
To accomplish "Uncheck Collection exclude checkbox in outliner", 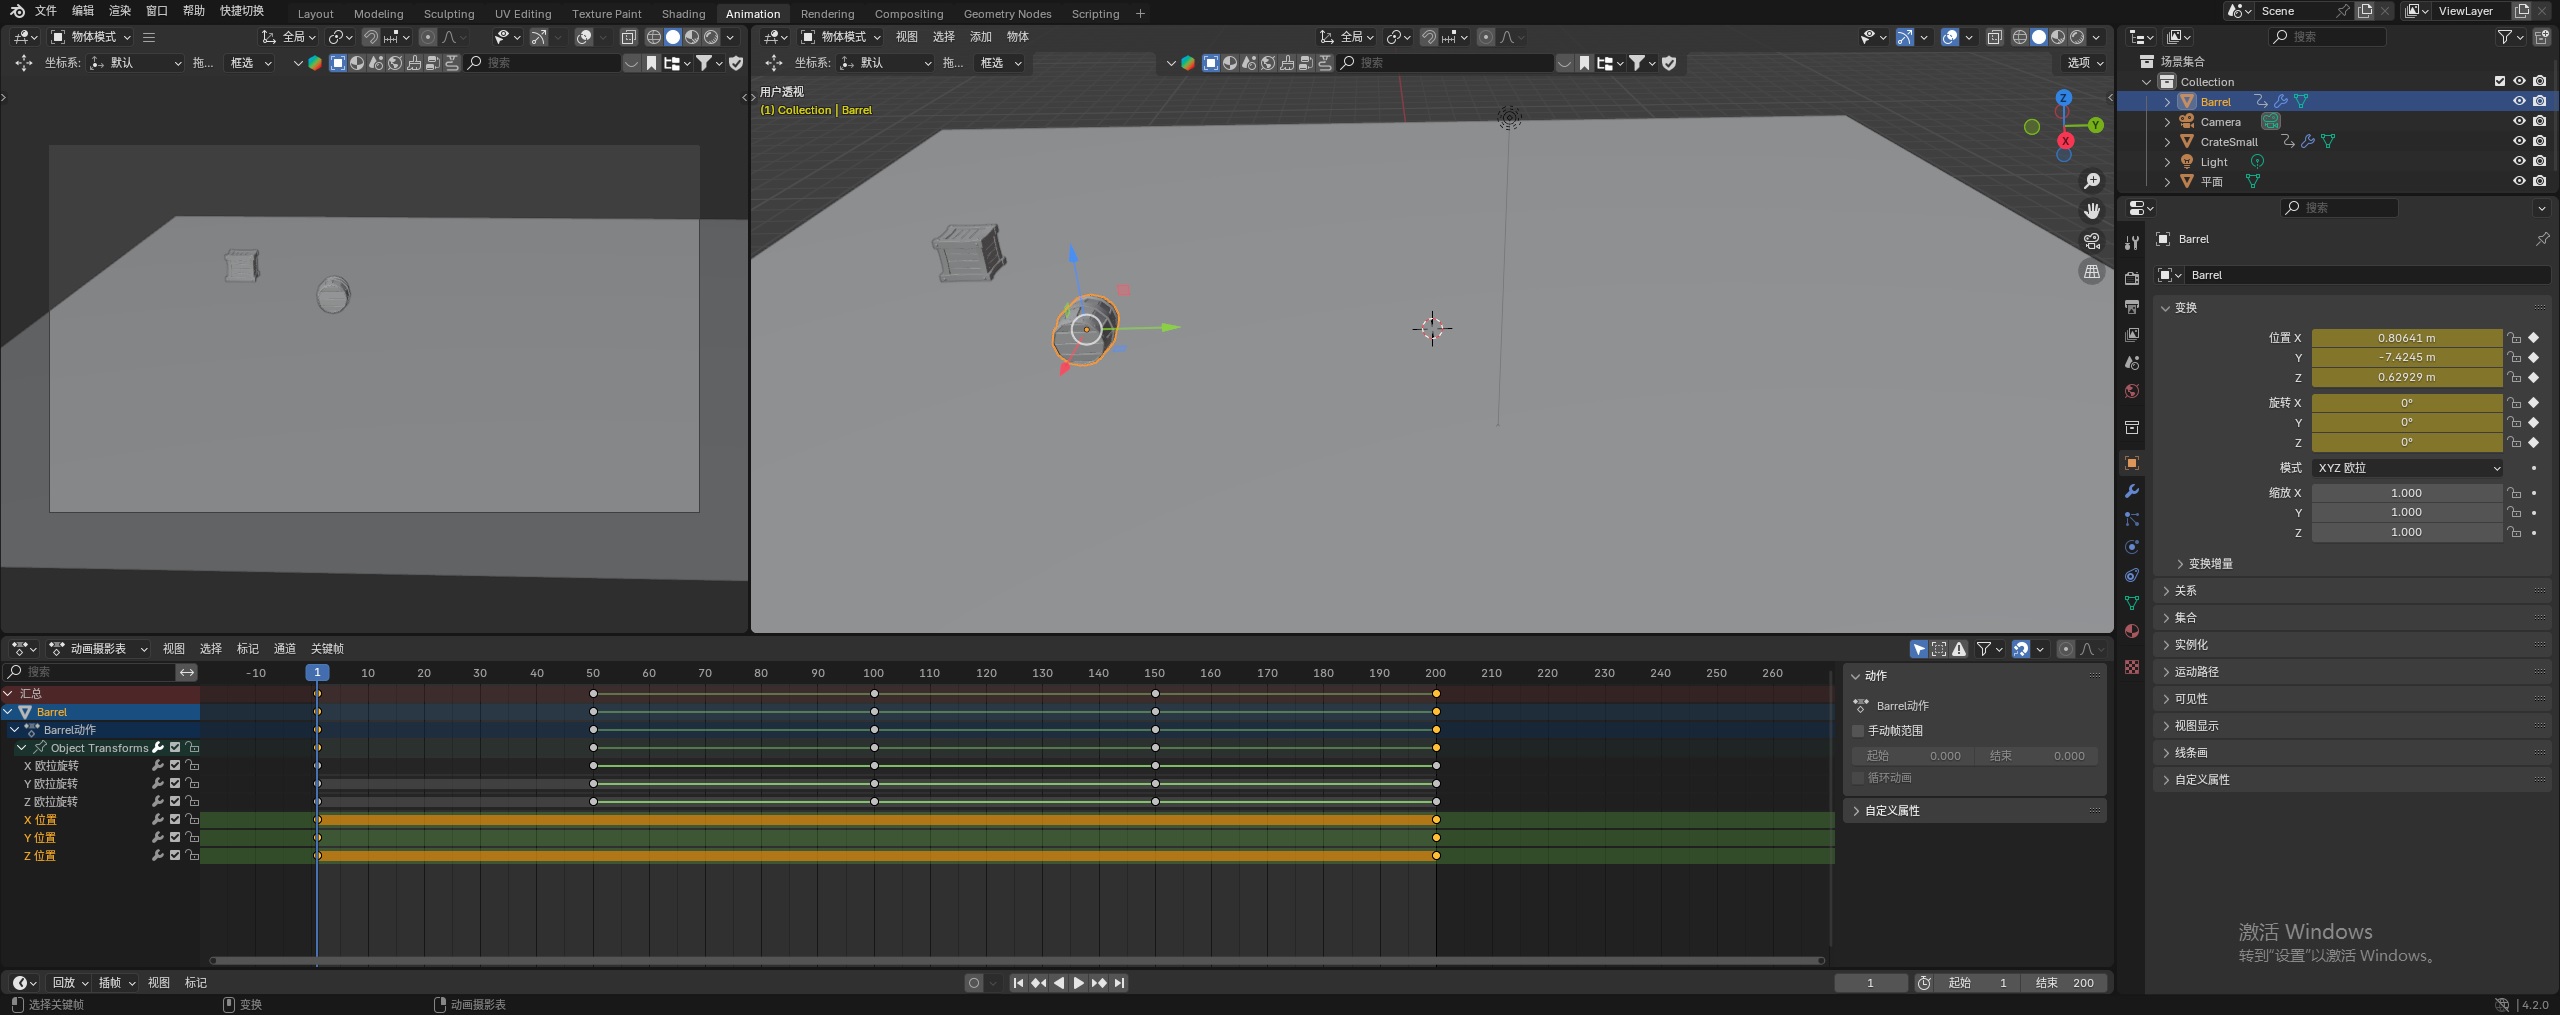I will pos(2500,81).
